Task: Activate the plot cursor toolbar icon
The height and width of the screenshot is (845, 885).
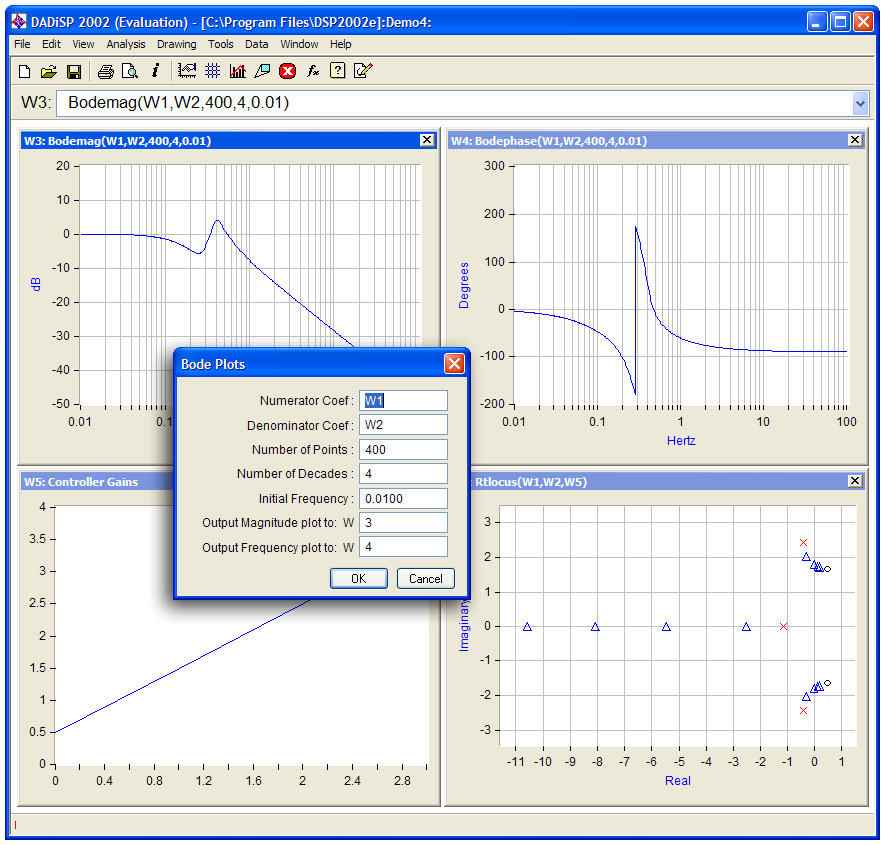Action: coord(187,71)
